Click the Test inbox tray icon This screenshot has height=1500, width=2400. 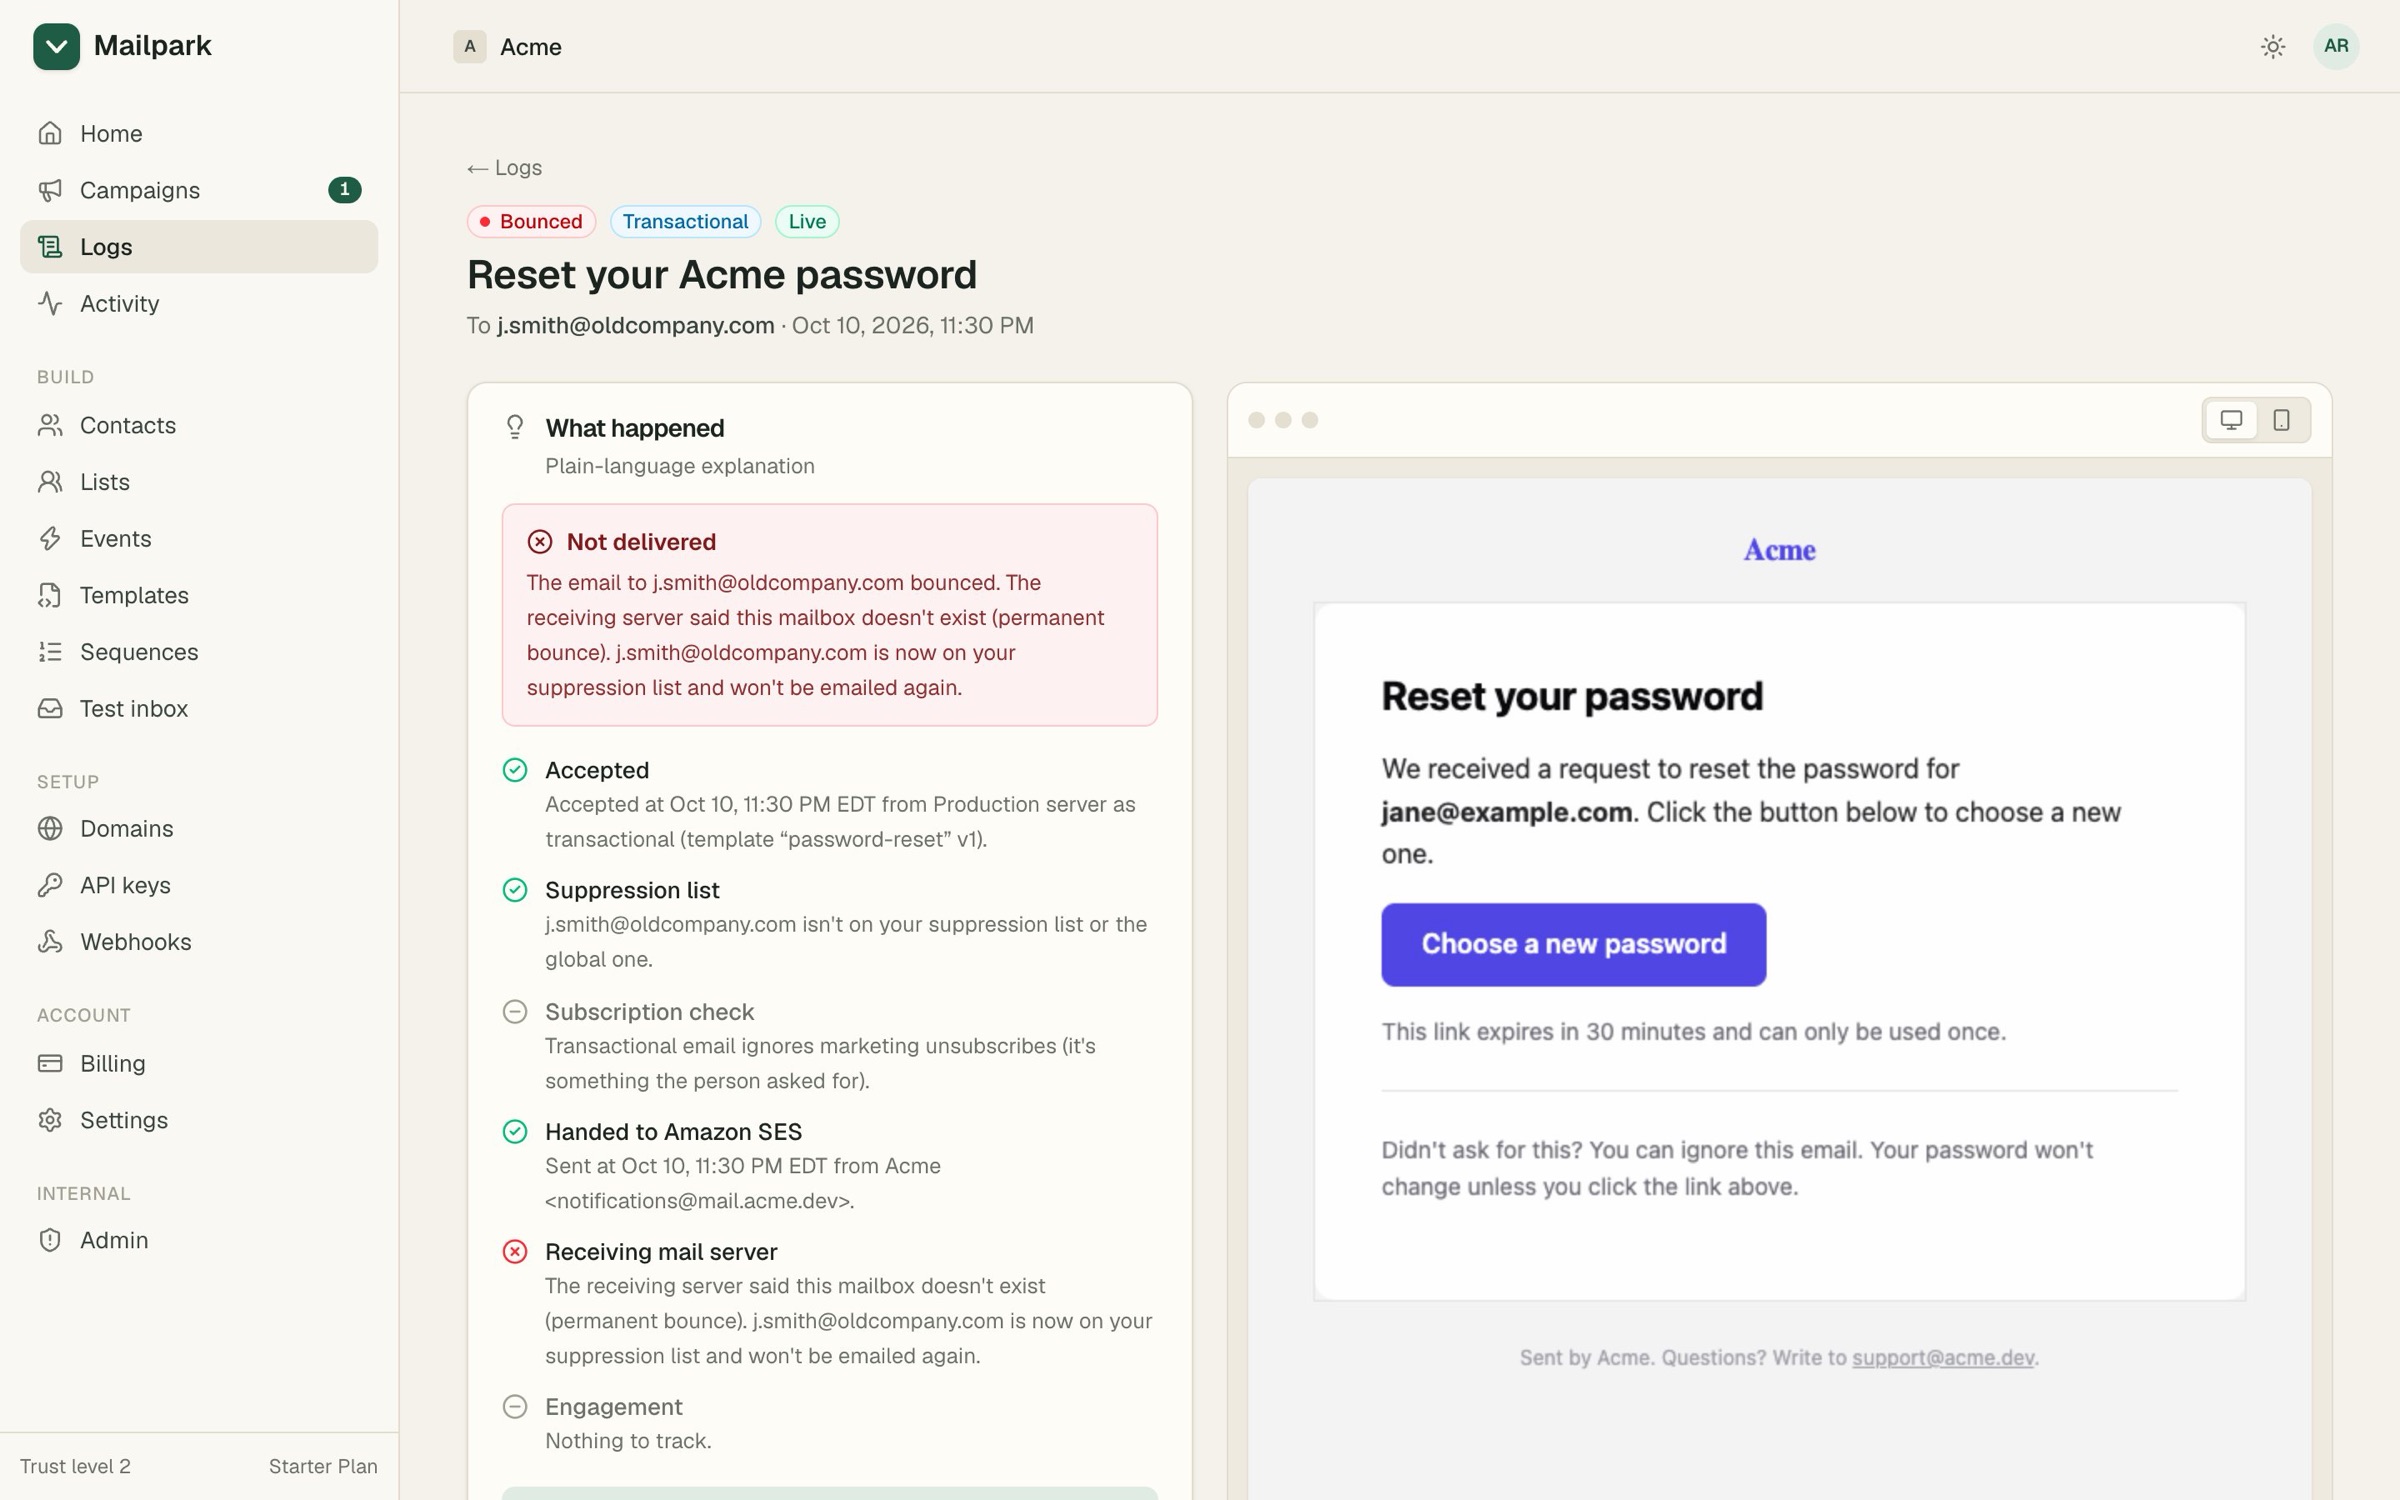coord(50,708)
